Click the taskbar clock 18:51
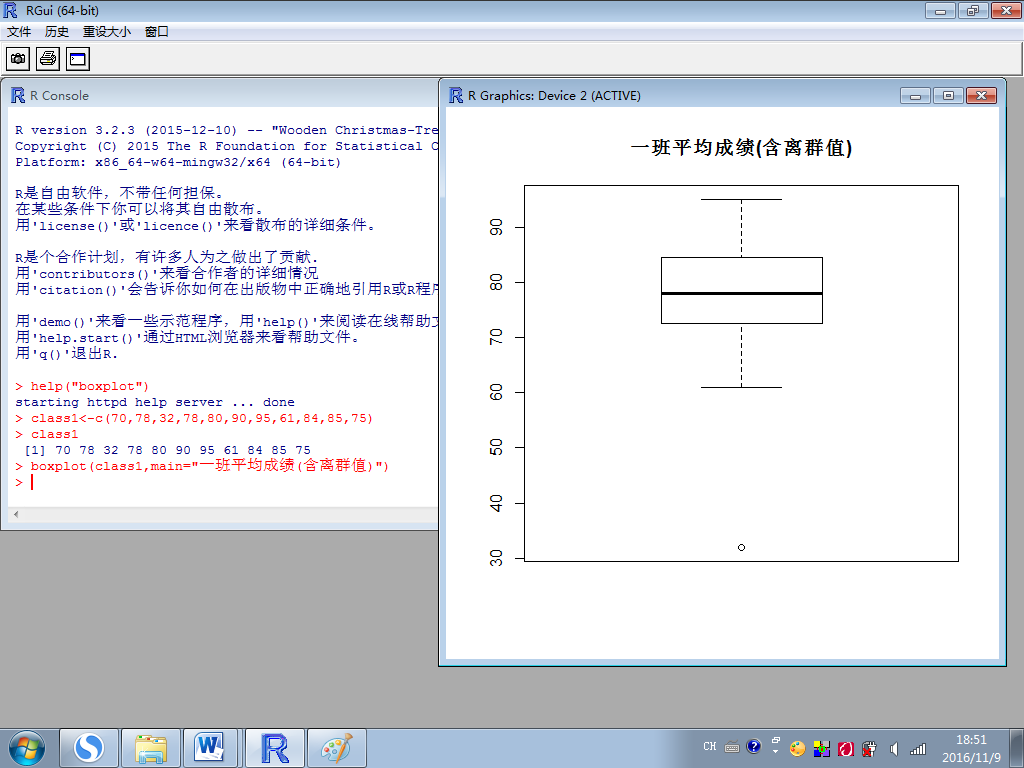Image resolution: width=1024 pixels, height=768 pixels. click(x=971, y=740)
